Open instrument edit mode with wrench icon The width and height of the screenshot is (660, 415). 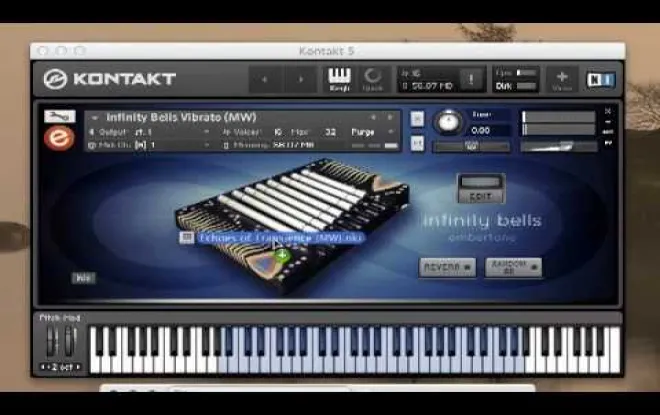pyautogui.click(x=60, y=116)
